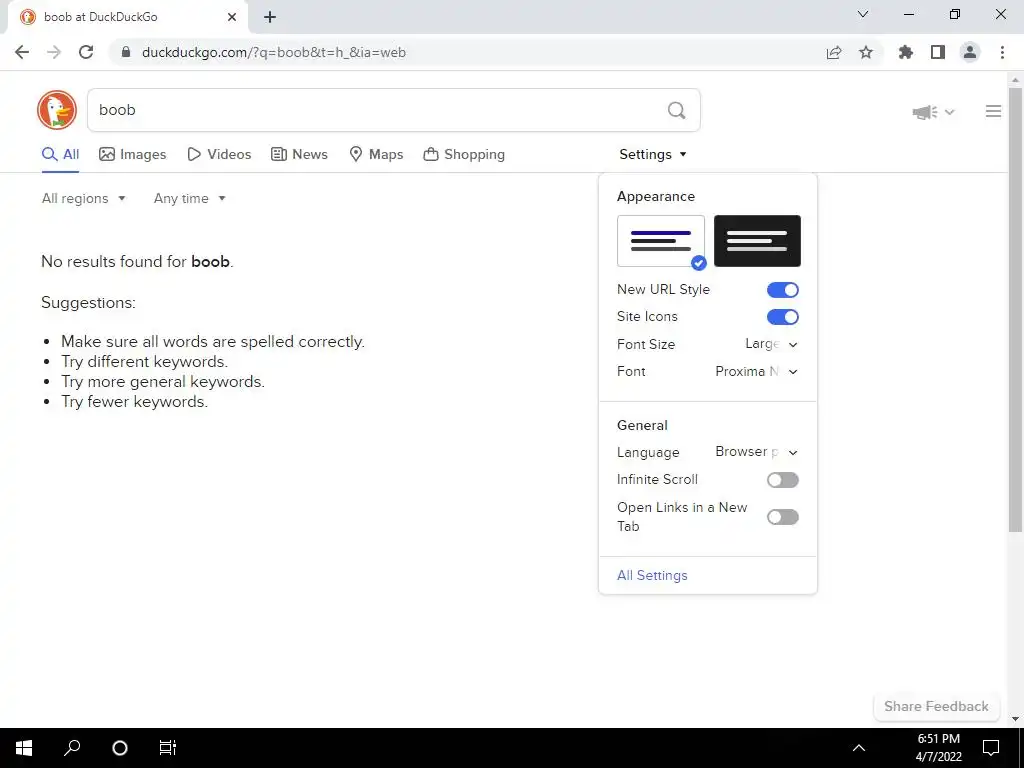Click Share Feedback button
Viewport: 1024px width, 768px height.
tap(936, 707)
